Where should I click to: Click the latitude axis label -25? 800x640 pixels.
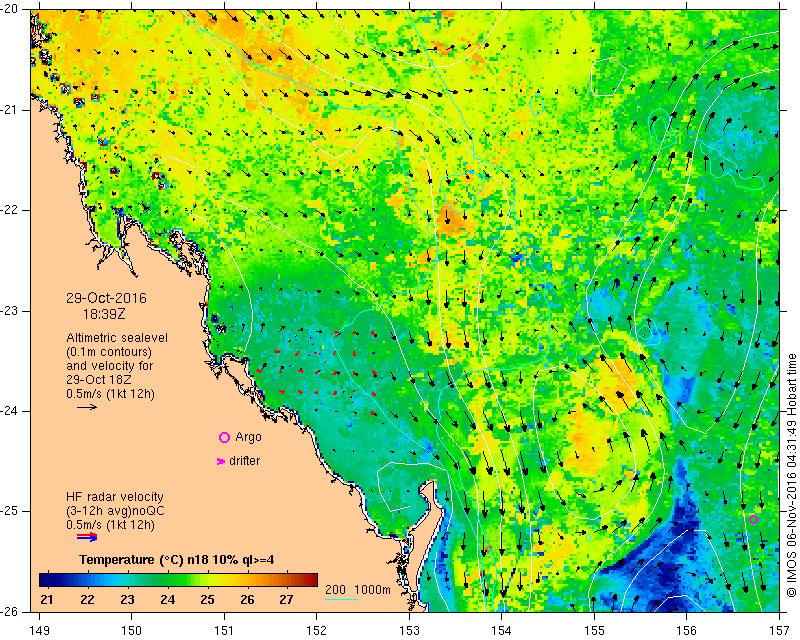(x=11, y=511)
